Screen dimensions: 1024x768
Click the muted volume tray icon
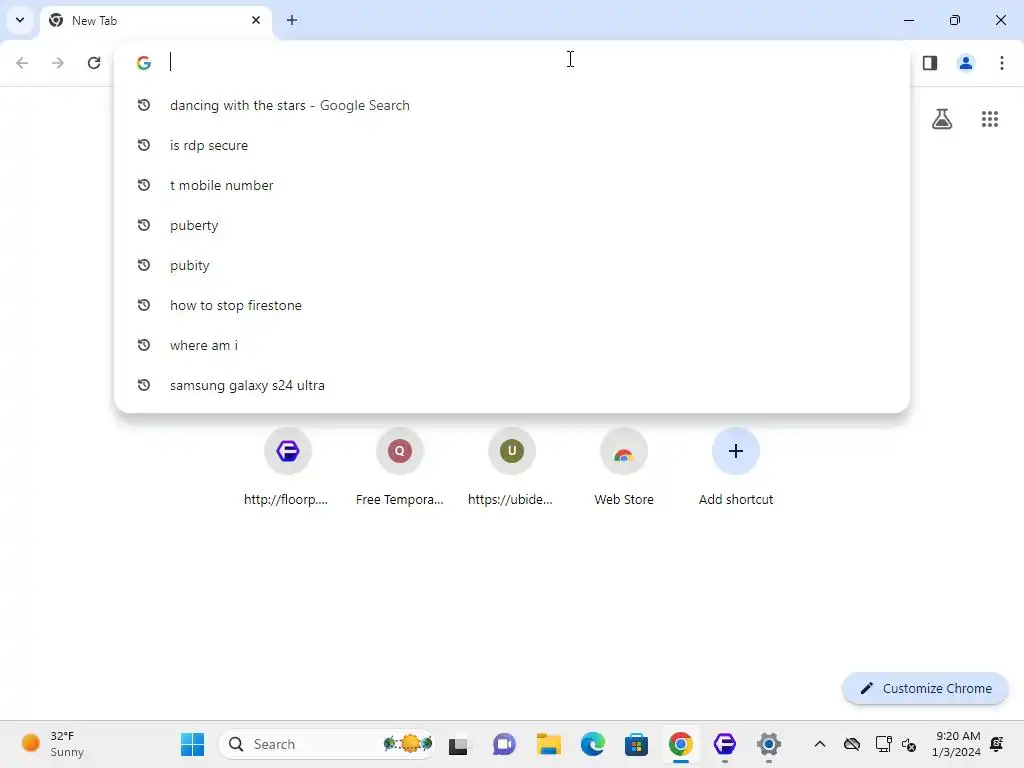point(909,744)
